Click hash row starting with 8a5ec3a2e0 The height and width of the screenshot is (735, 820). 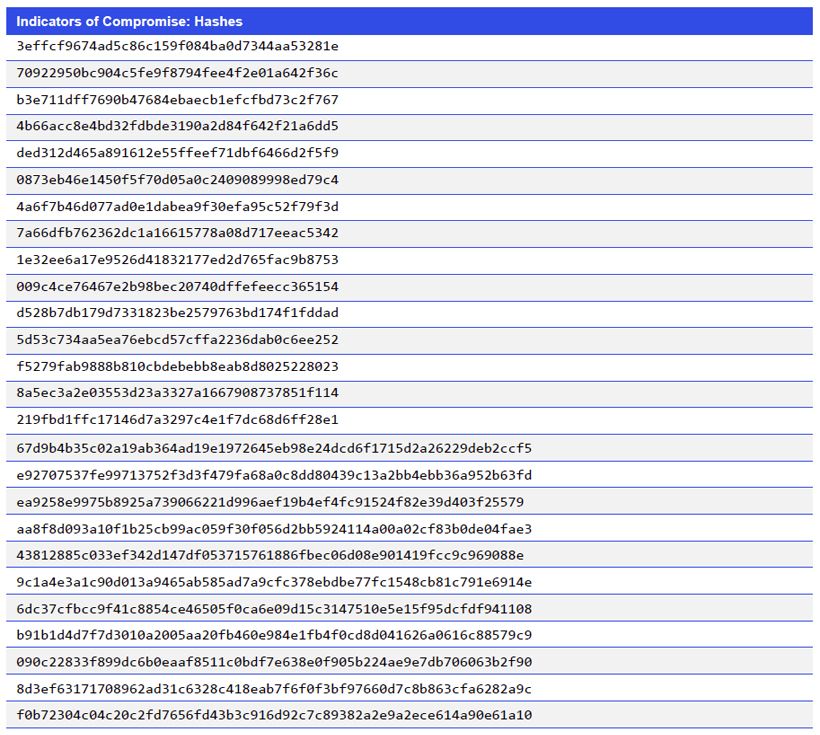[x=177, y=393]
